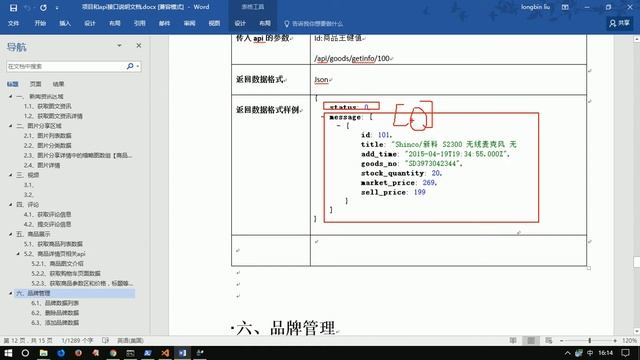Viewport: 640px width, 360px height.
Task: Click the Tell Me search box lightbulb
Action: (x=287, y=24)
